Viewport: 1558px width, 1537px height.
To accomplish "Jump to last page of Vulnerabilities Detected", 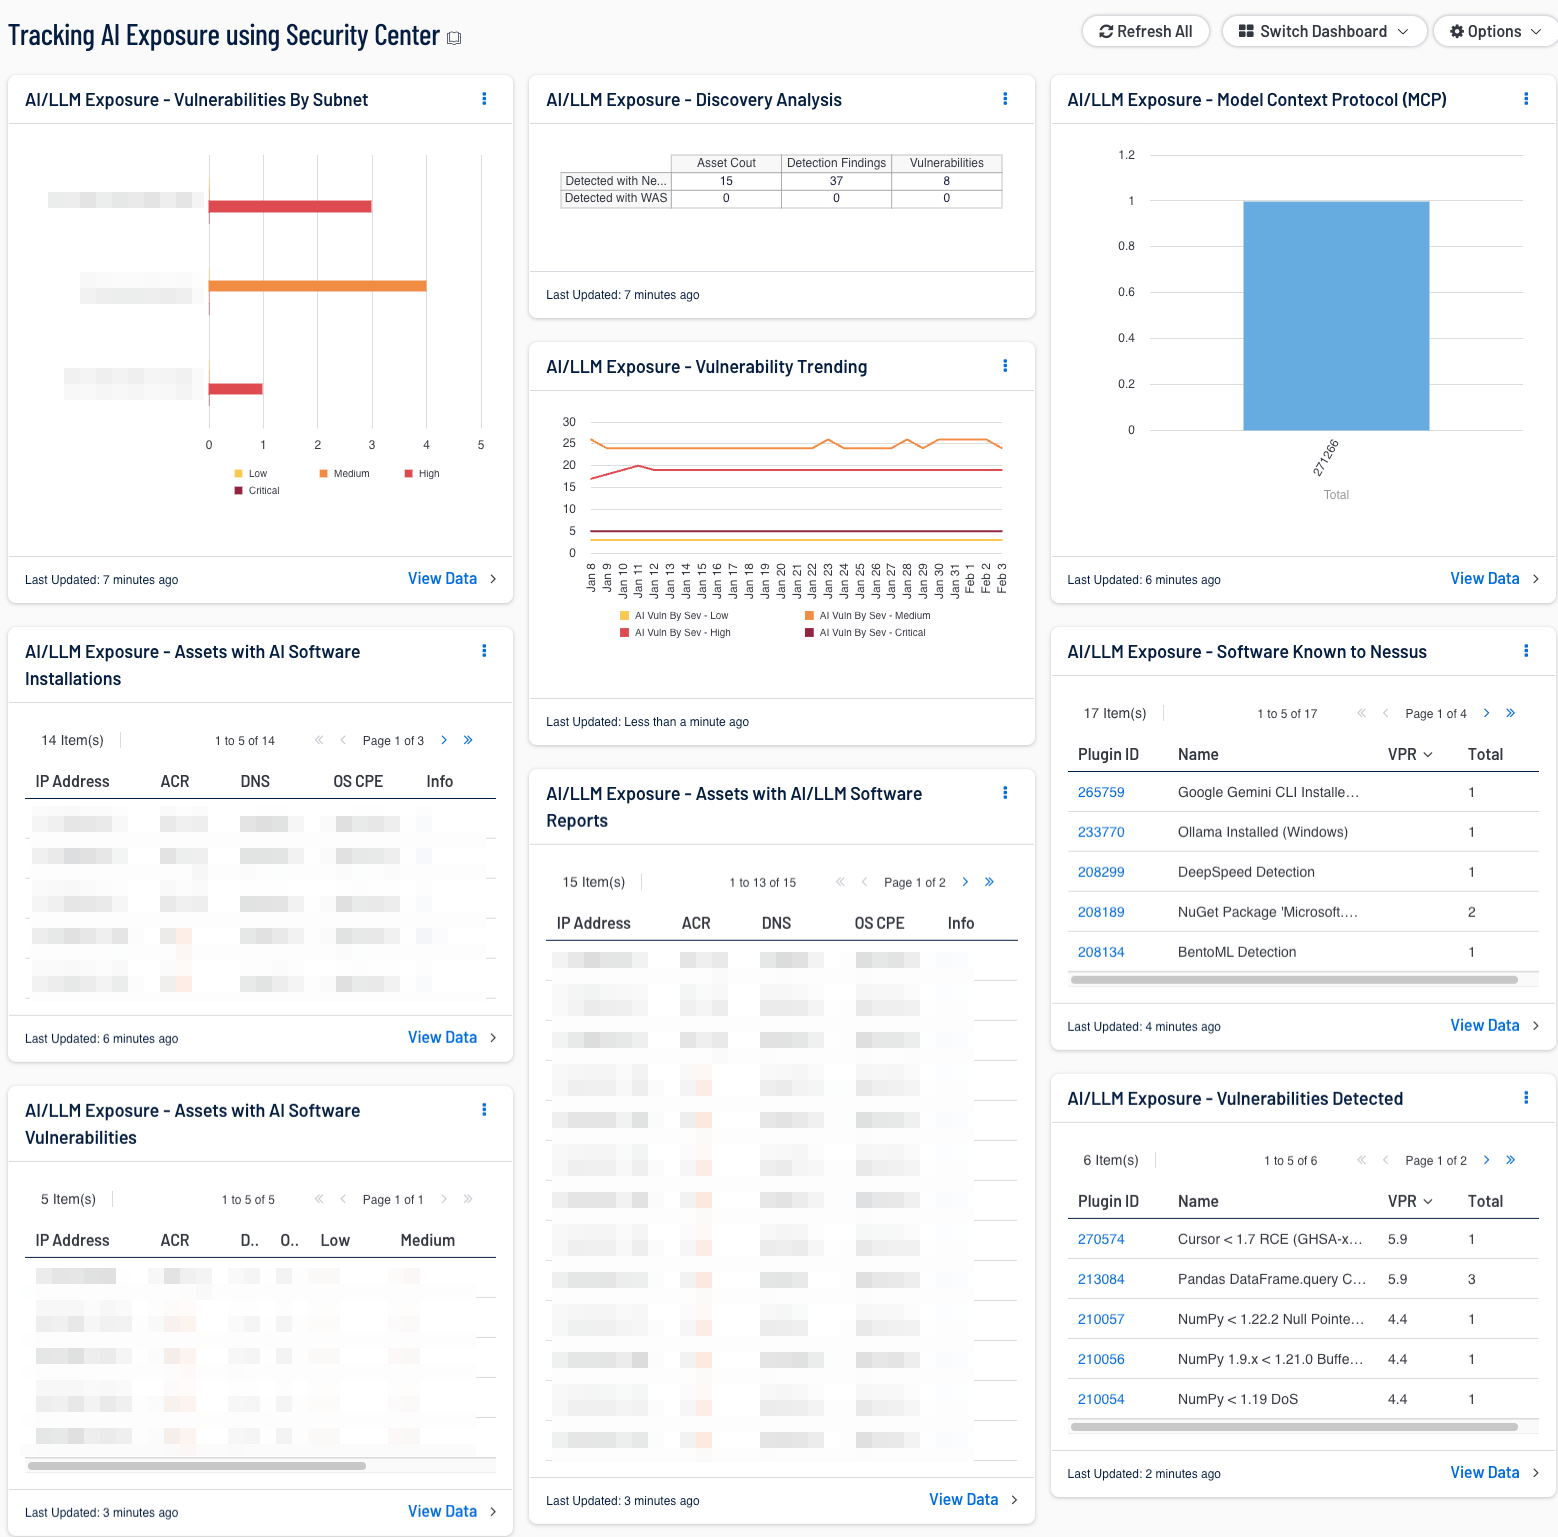I will coord(1510,1160).
